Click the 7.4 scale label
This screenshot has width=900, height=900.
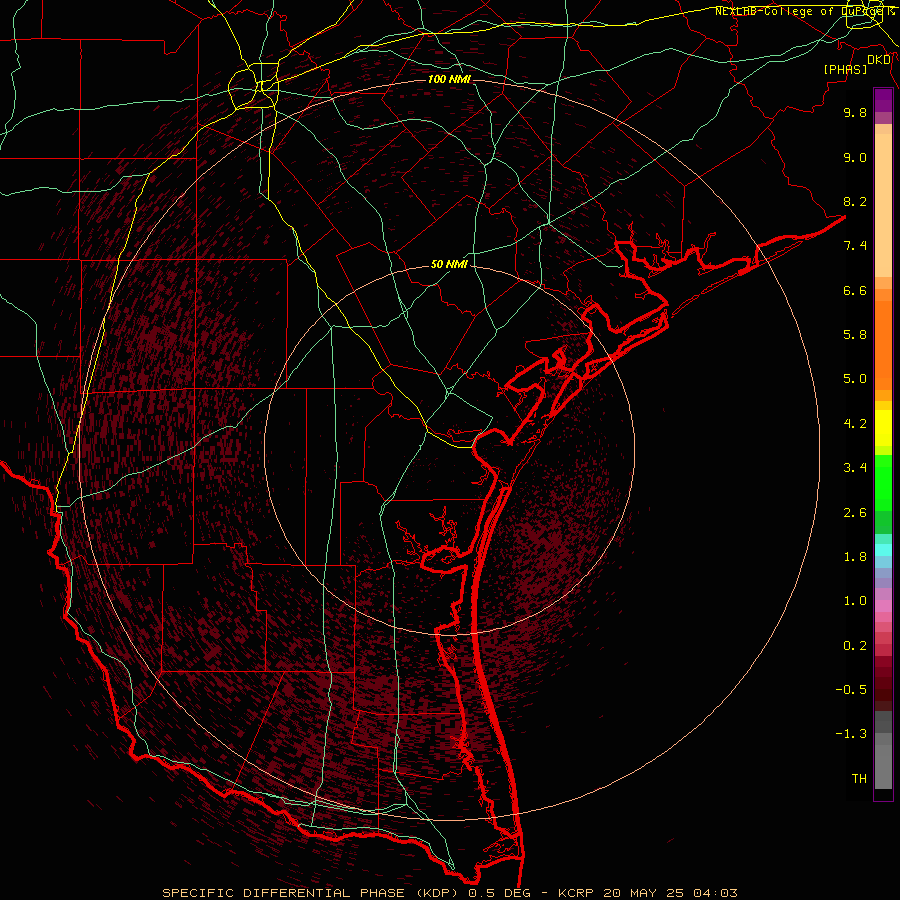855,246
